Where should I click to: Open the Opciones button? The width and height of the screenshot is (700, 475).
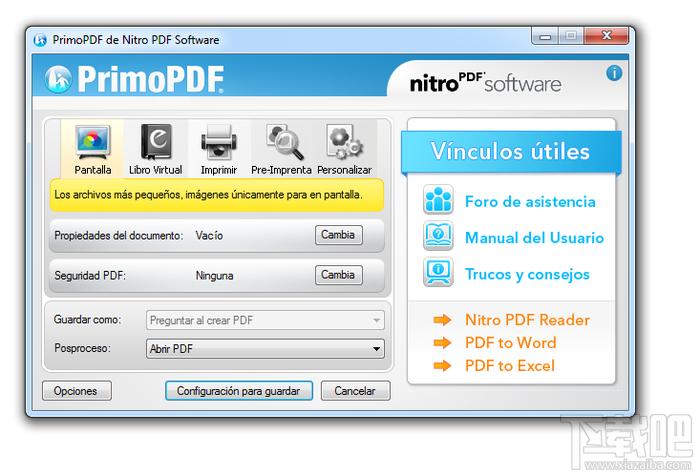tap(77, 391)
